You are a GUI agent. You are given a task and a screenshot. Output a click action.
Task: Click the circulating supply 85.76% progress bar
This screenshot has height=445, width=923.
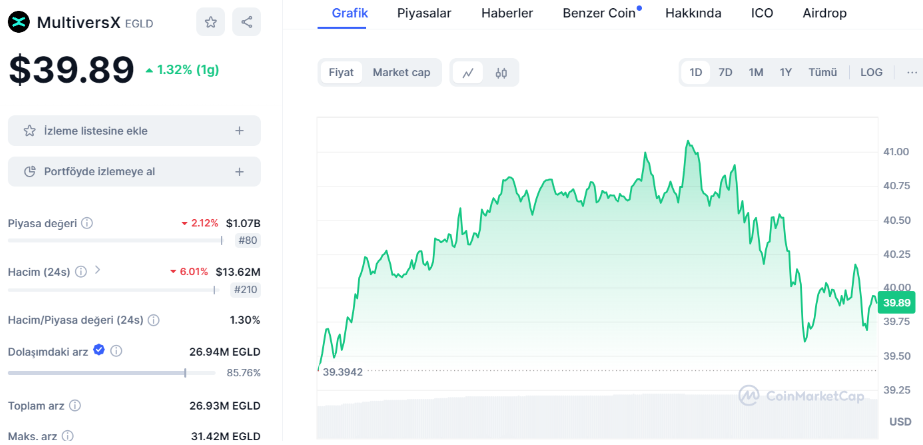tap(112, 373)
